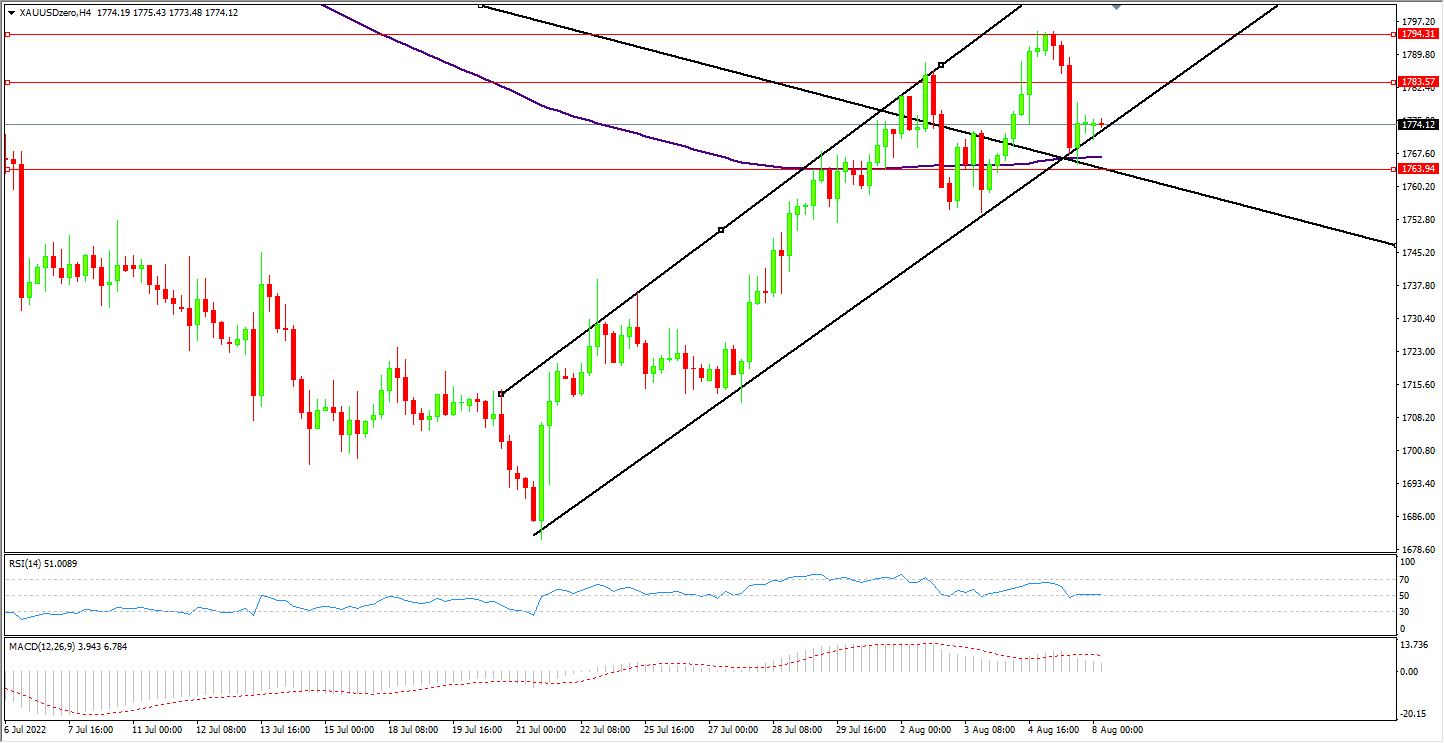This screenshot has width=1444, height=743.
Task: Click the 21 Jul 00:00 time axis label
Action: tap(541, 730)
